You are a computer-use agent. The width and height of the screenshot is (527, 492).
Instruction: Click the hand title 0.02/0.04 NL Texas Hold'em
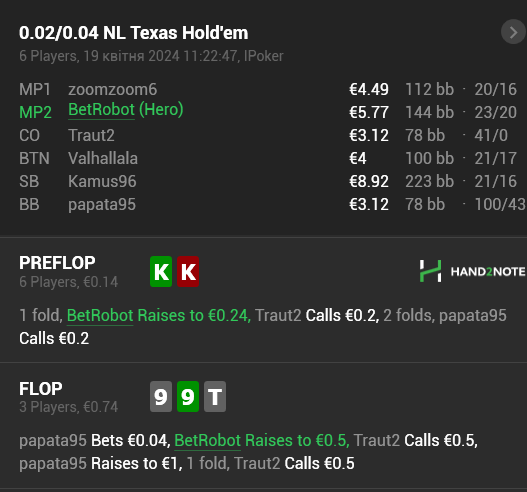click(133, 33)
